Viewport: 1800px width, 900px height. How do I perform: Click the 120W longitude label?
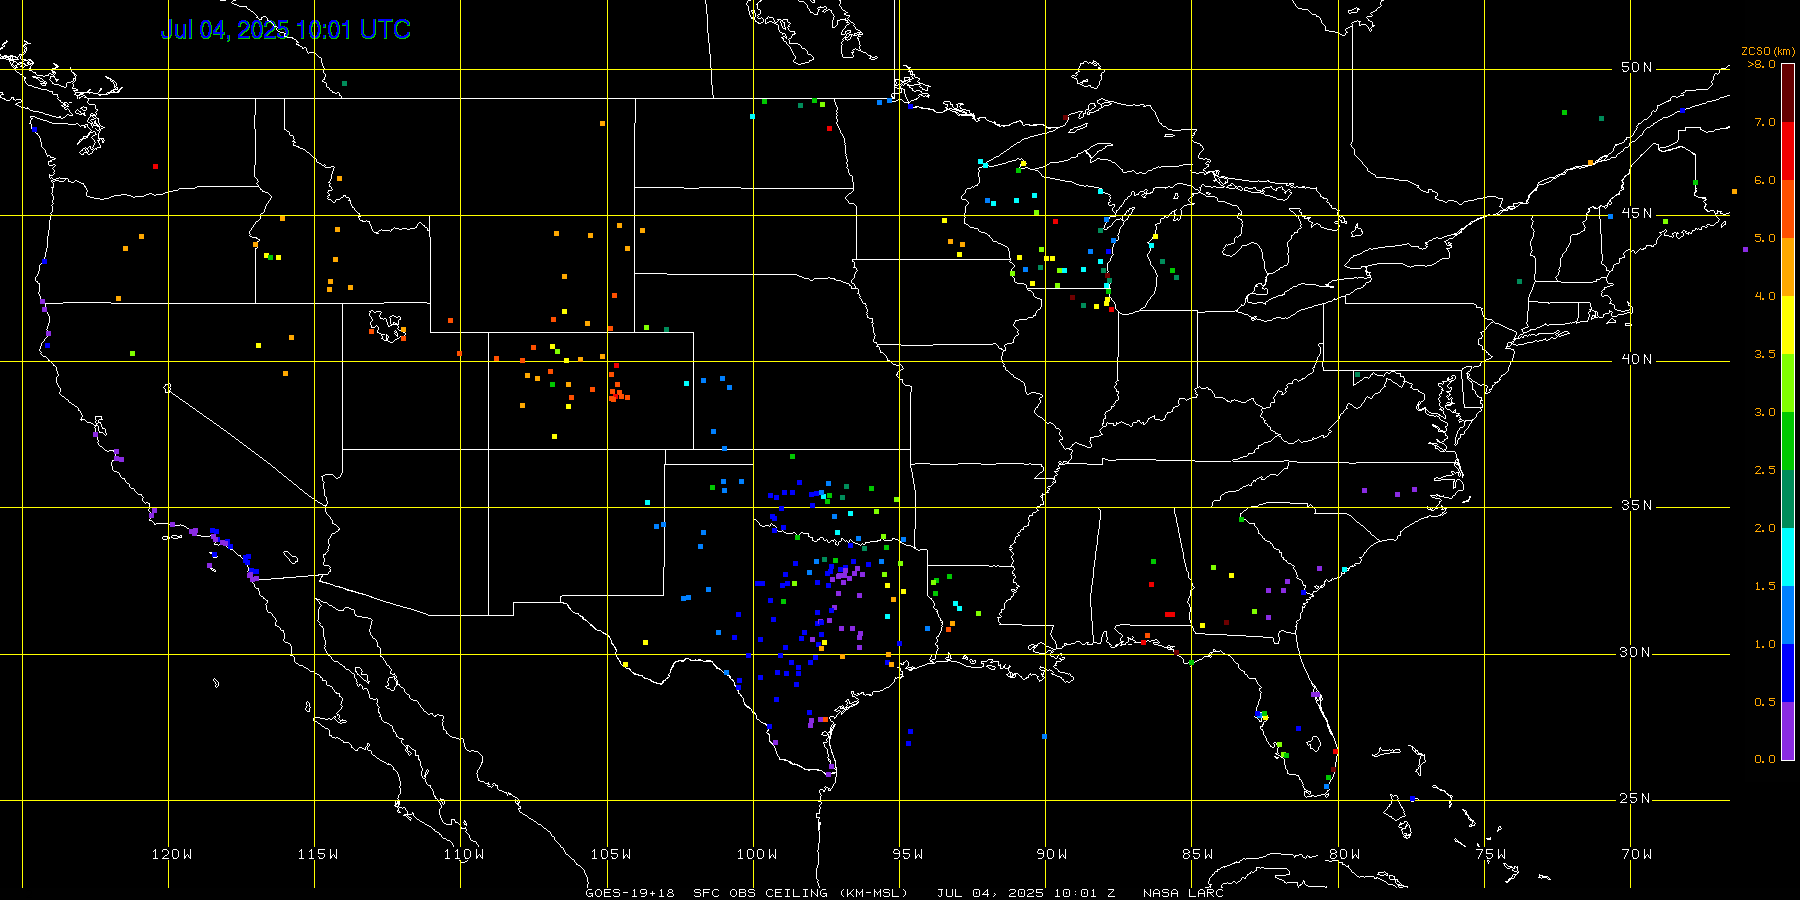click(172, 854)
